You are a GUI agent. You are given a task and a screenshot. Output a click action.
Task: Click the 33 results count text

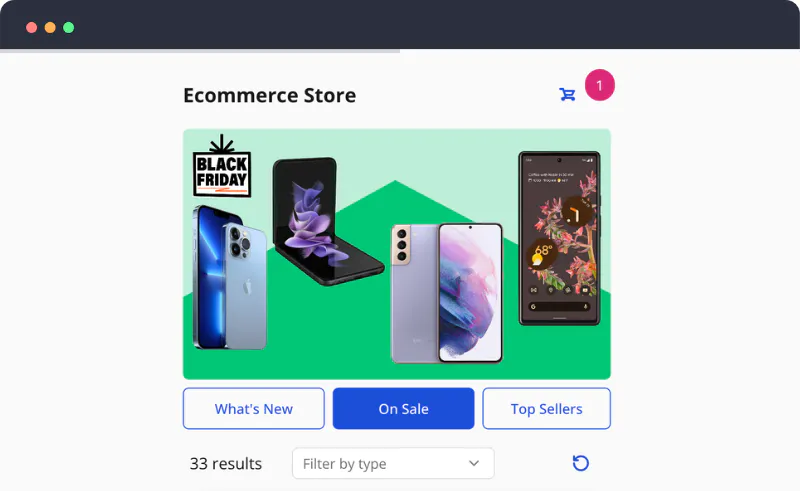226,463
